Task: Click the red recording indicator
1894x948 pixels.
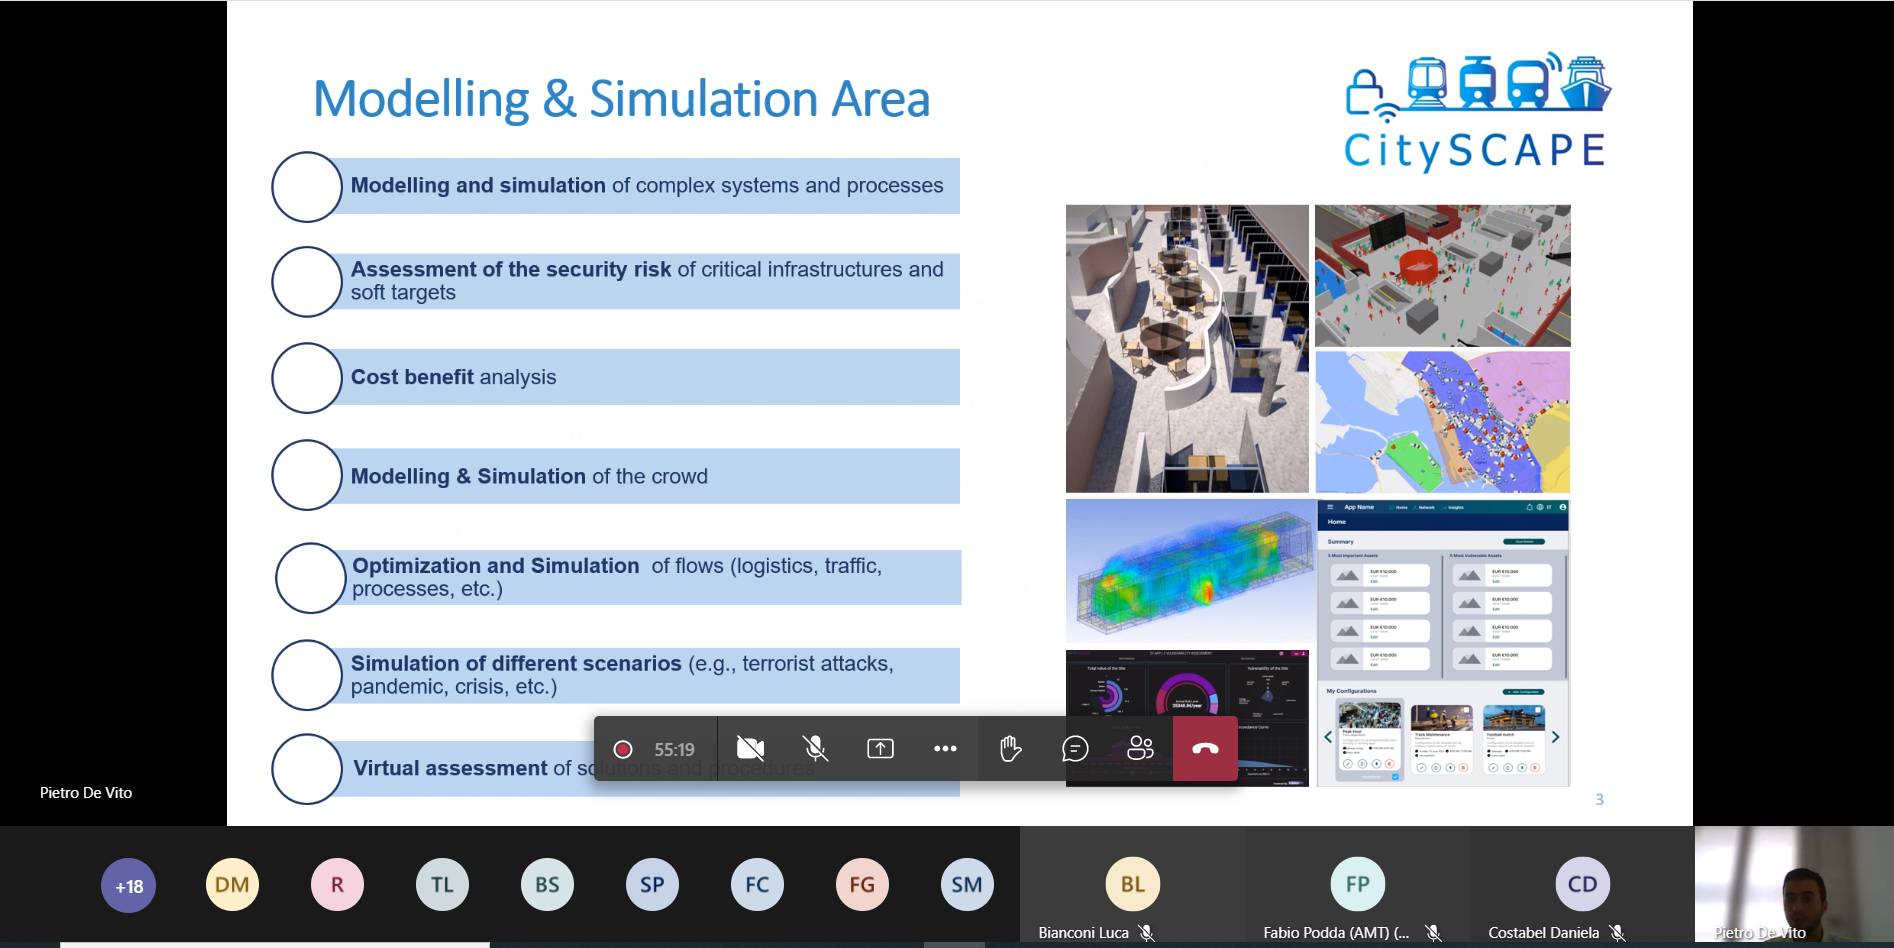Action: click(x=623, y=750)
